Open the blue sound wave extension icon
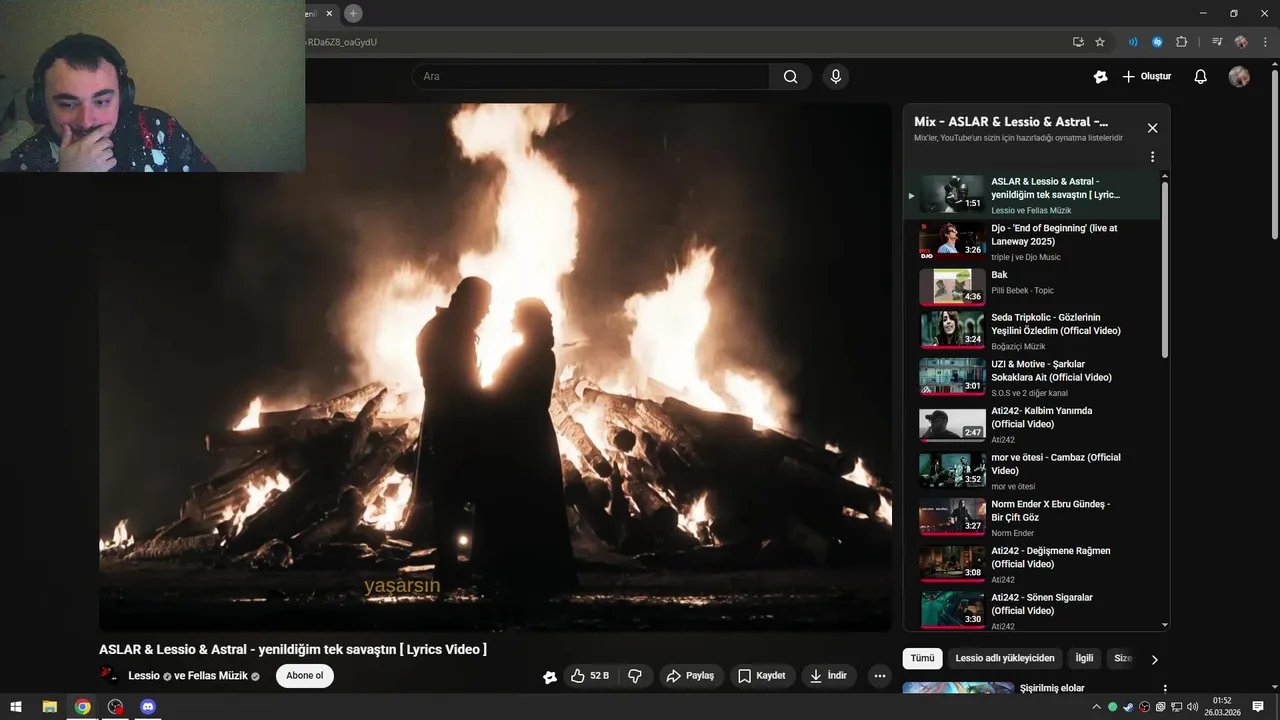 click(x=1133, y=42)
